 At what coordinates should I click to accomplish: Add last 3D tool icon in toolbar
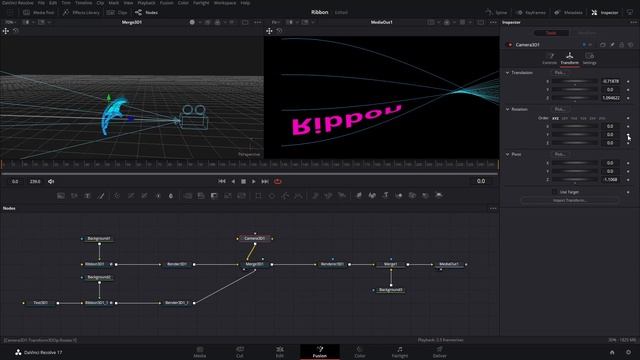pos(439,196)
